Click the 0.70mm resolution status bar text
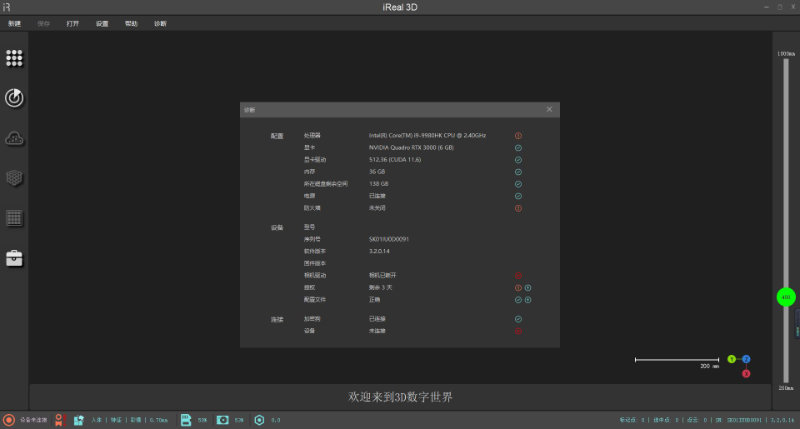Viewport: 800px width, 429px height. (x=159, y=420)
